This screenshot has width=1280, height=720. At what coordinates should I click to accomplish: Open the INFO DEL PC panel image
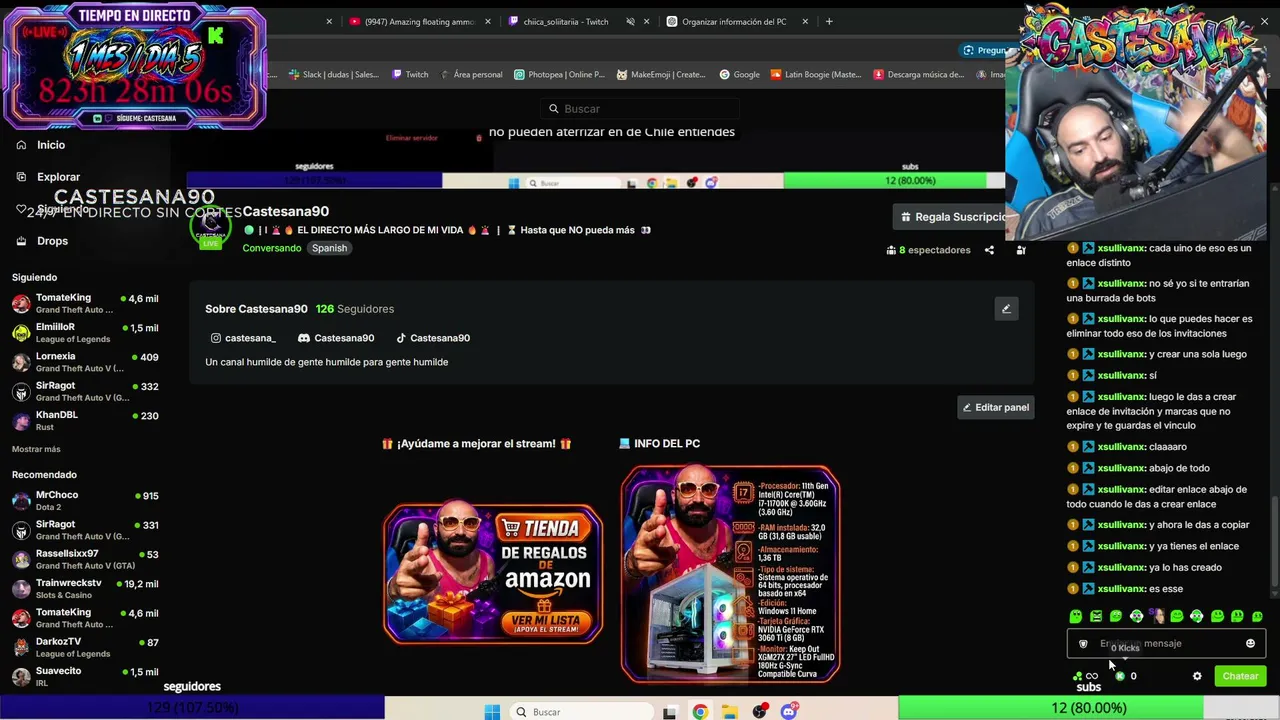730,573
